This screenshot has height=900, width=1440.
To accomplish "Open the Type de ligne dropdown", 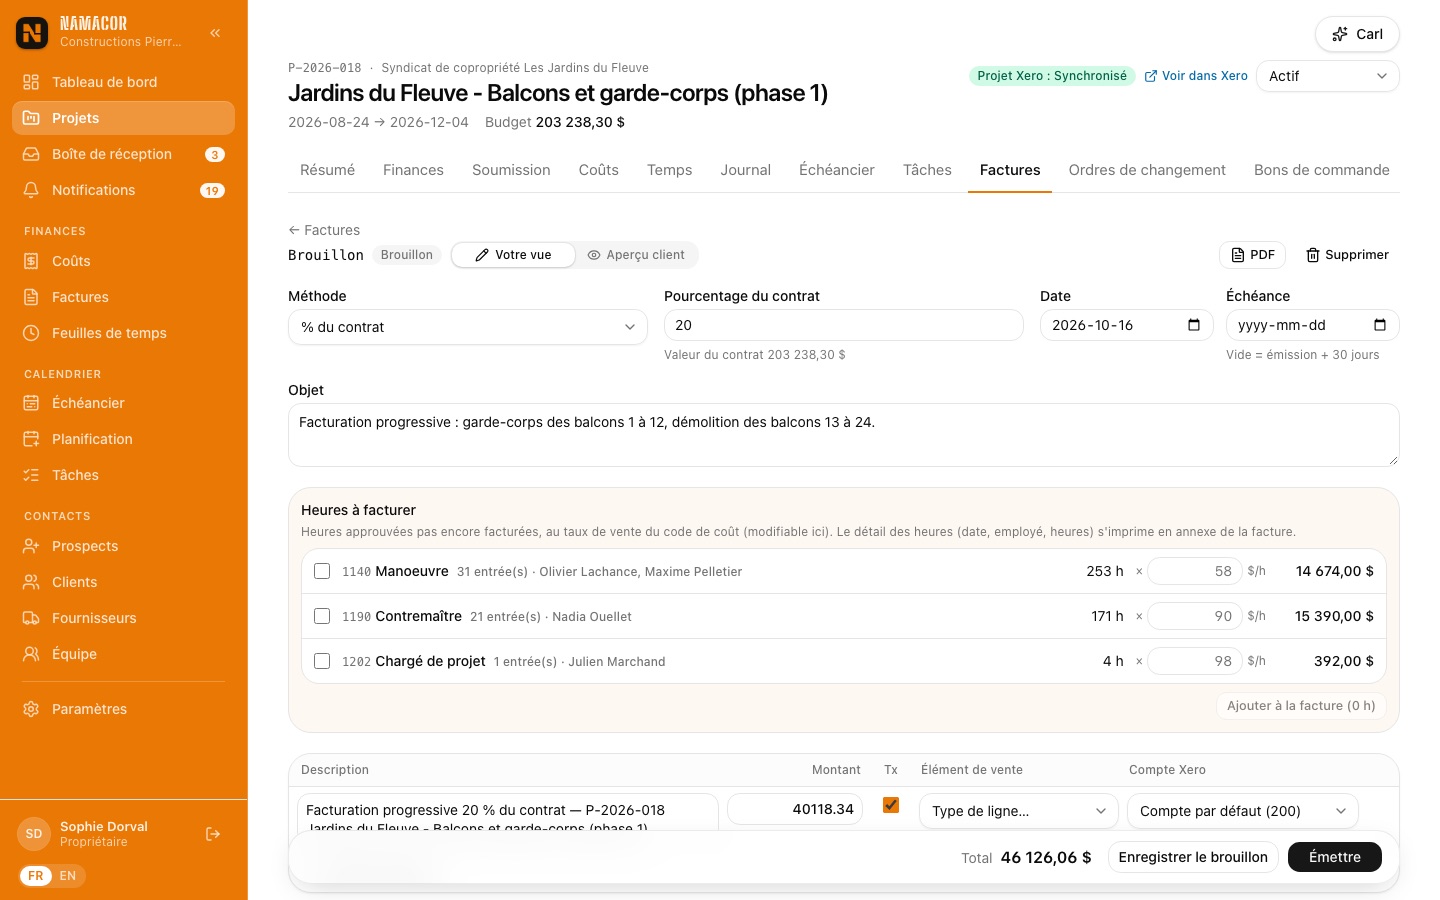I will (x=1019, y=811).
